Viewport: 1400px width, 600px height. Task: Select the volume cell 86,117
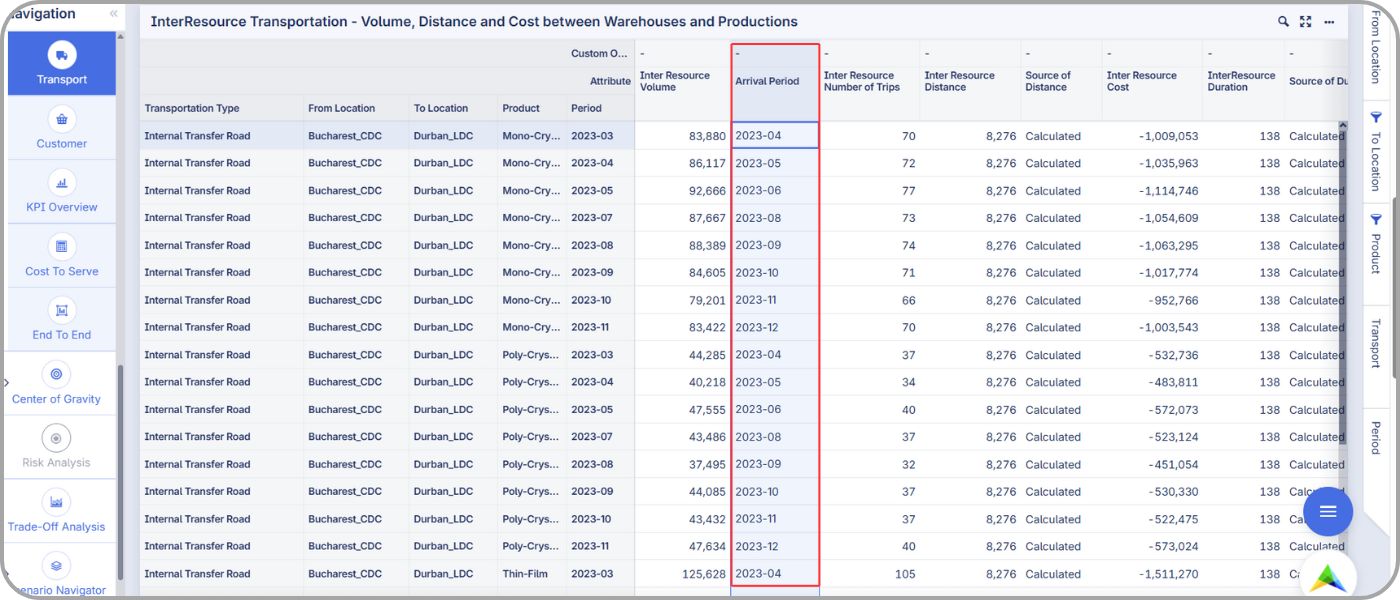(x=683, y=163)
